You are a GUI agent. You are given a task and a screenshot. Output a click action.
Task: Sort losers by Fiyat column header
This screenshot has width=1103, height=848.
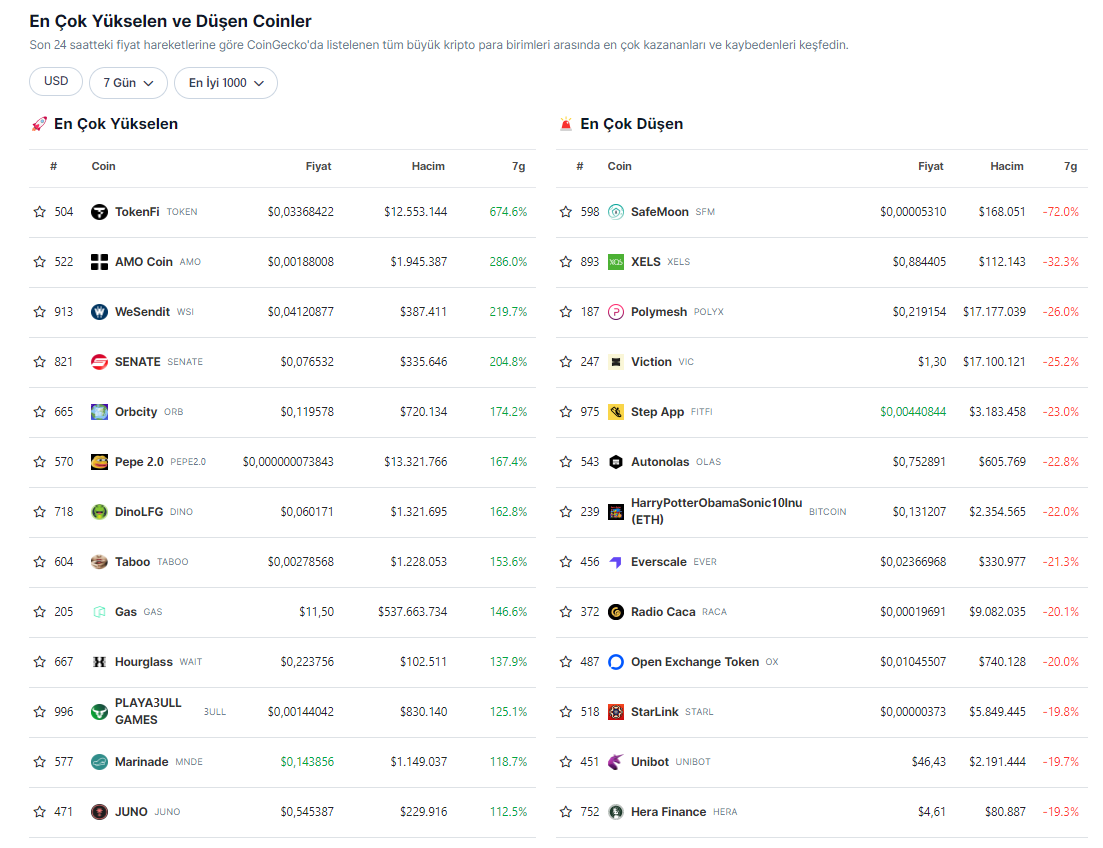pos(930,166)
